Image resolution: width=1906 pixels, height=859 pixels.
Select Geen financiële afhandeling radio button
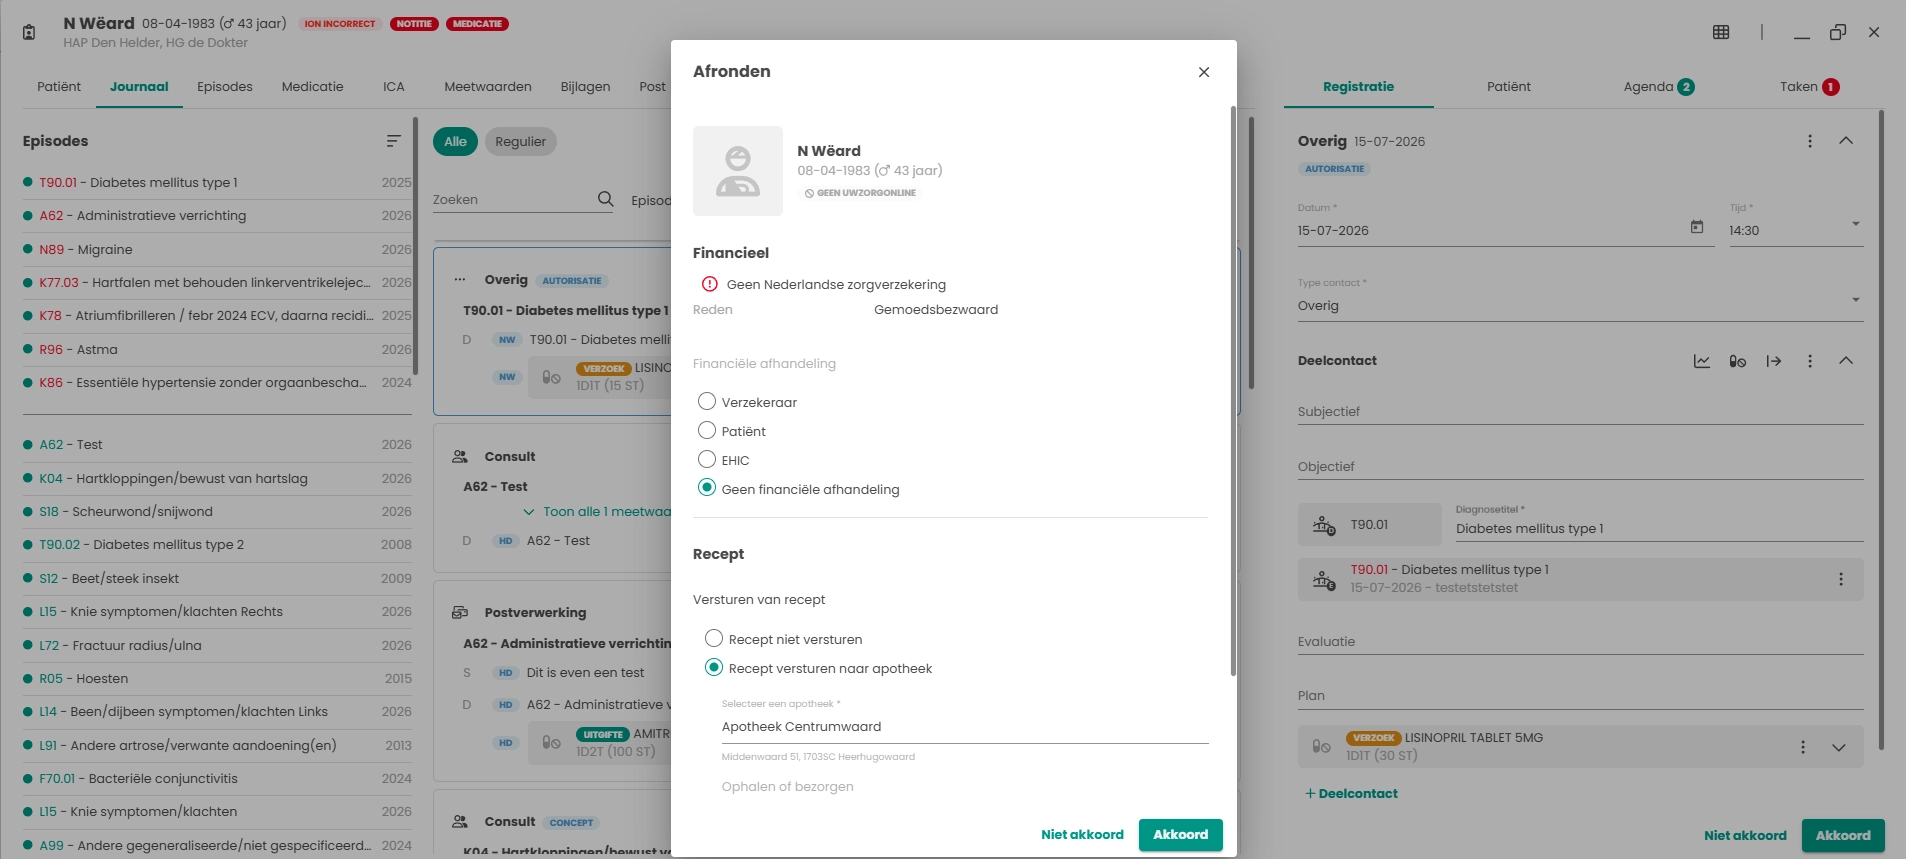coord(707,488)
